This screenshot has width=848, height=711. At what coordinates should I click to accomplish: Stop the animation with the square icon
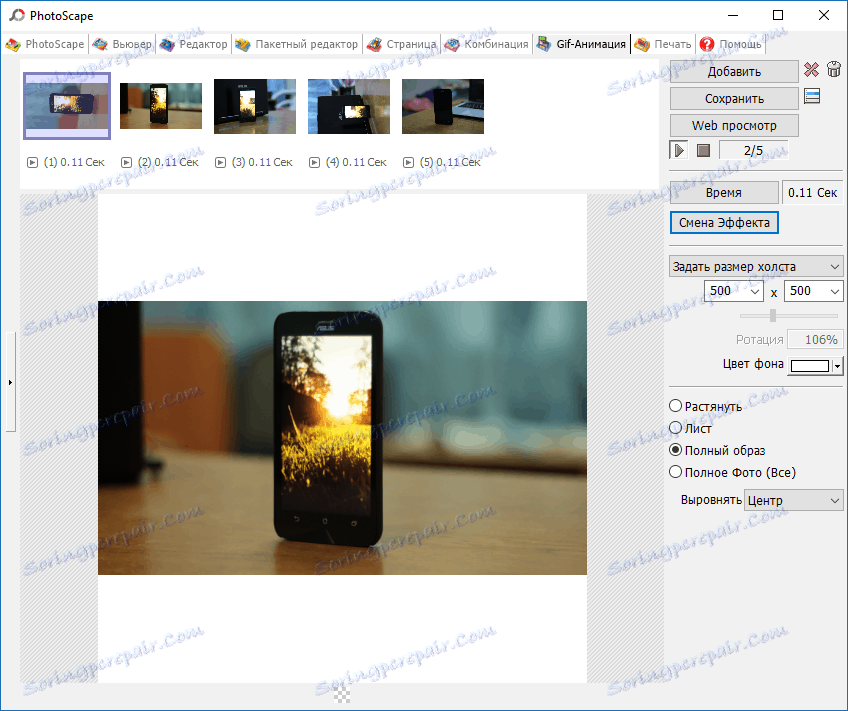702,149
